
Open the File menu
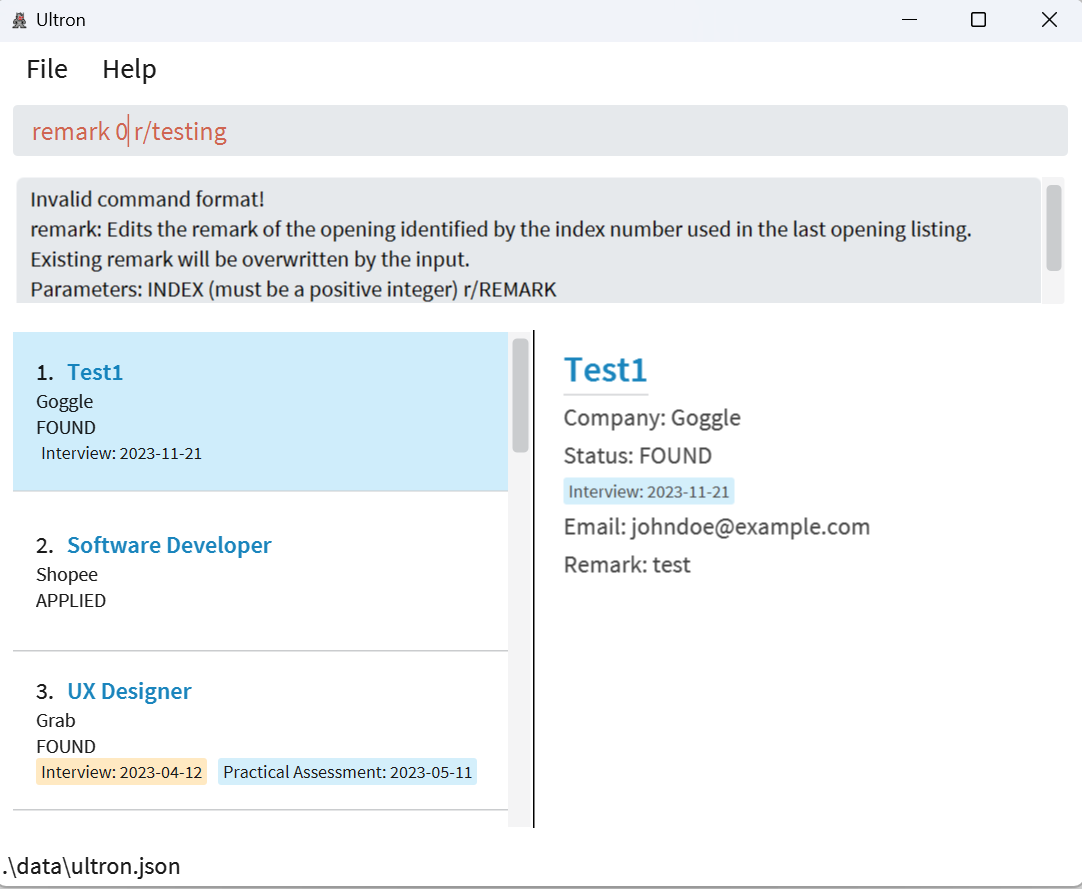(47, 69)
